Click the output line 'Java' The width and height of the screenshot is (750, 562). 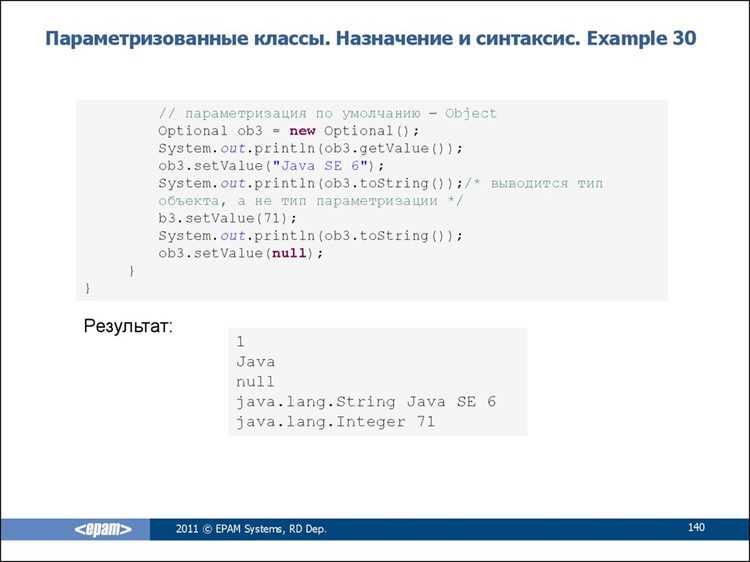tap(256, 362)
